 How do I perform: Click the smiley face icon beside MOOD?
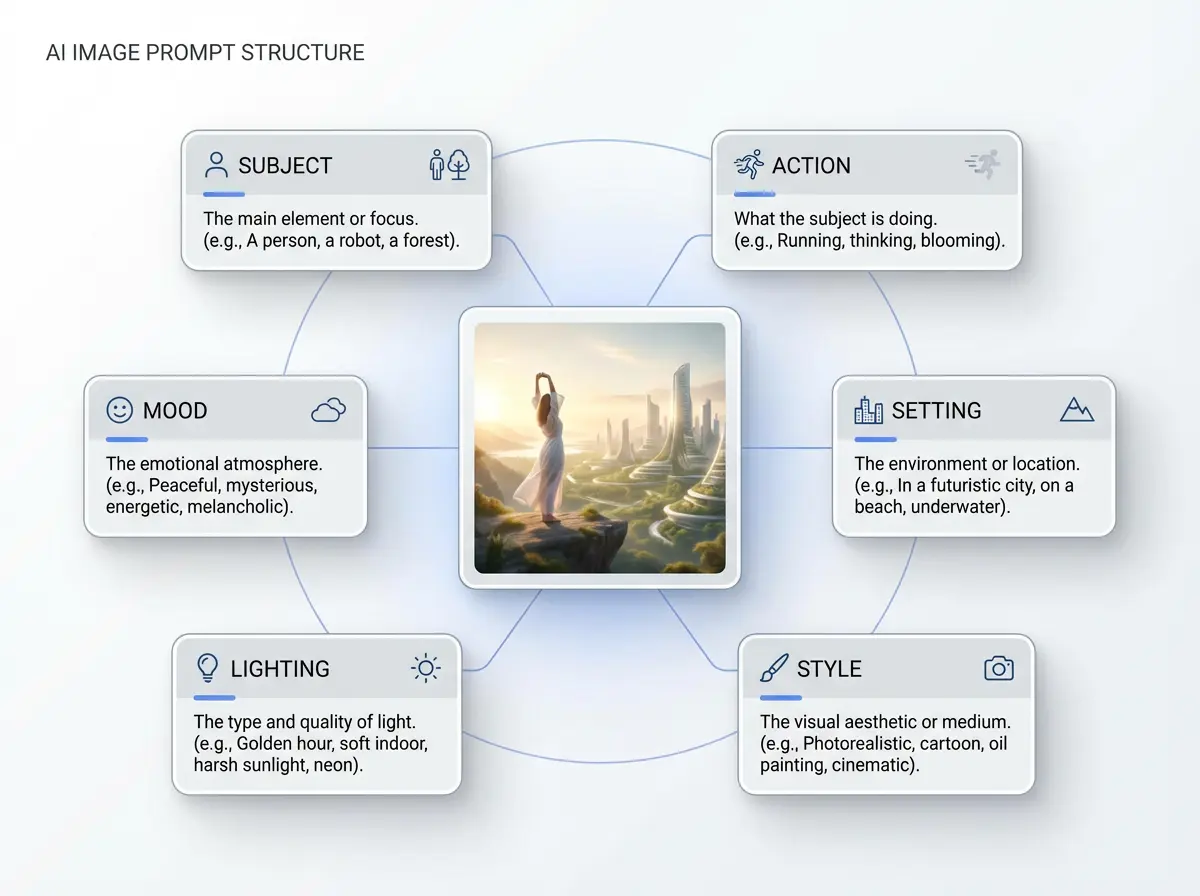pyautogui.click(x=120, y=410)
